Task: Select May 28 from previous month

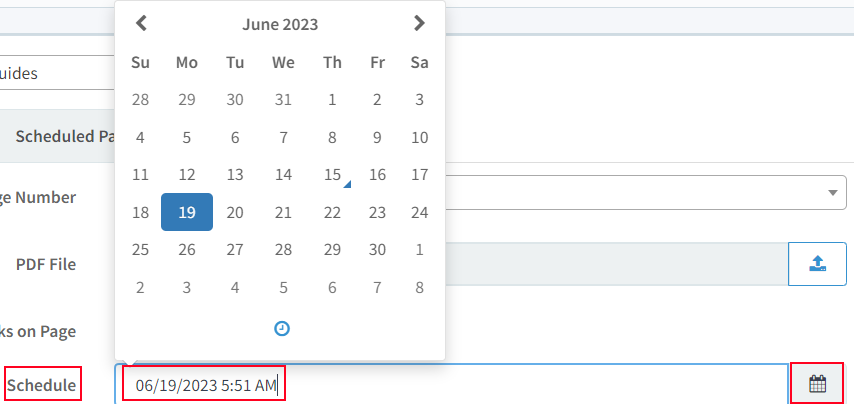Action: coord(141,100)
